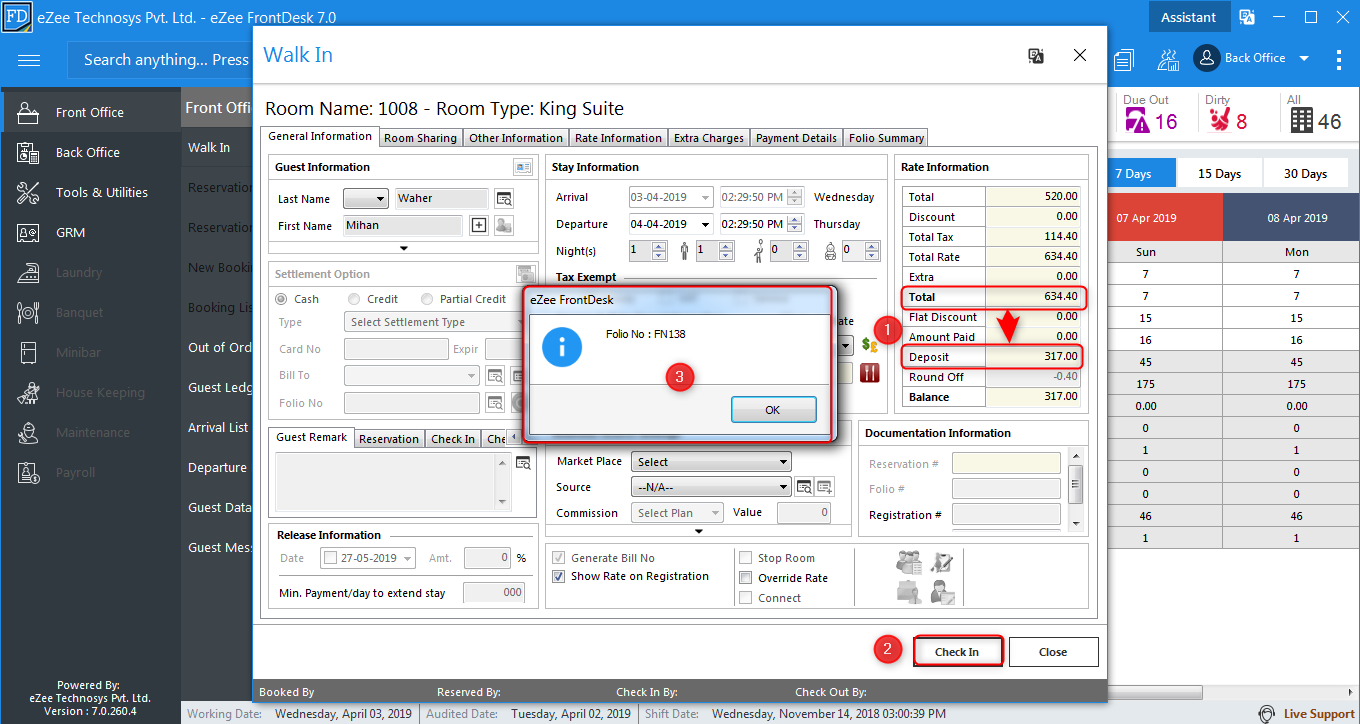Enable the Connect checkbox
Screen dimensions: 1360x724
(x=746, y=598)
